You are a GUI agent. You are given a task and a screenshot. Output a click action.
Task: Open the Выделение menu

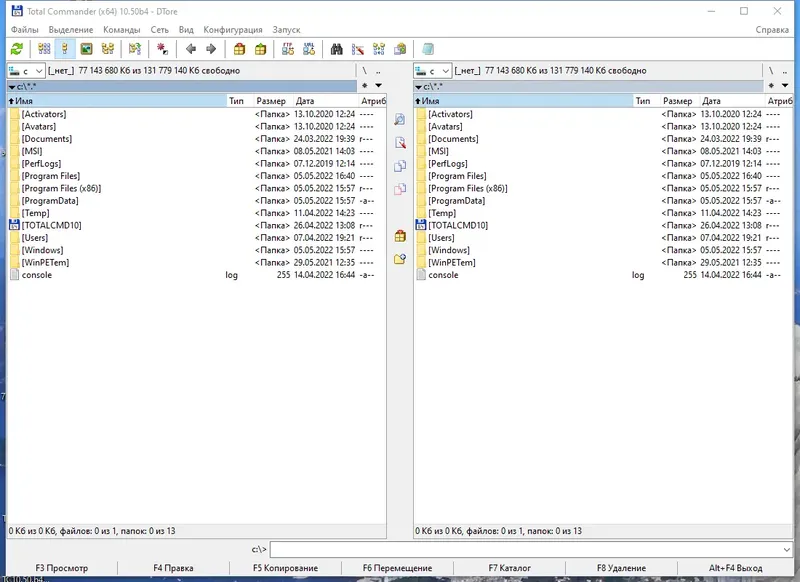71,30
